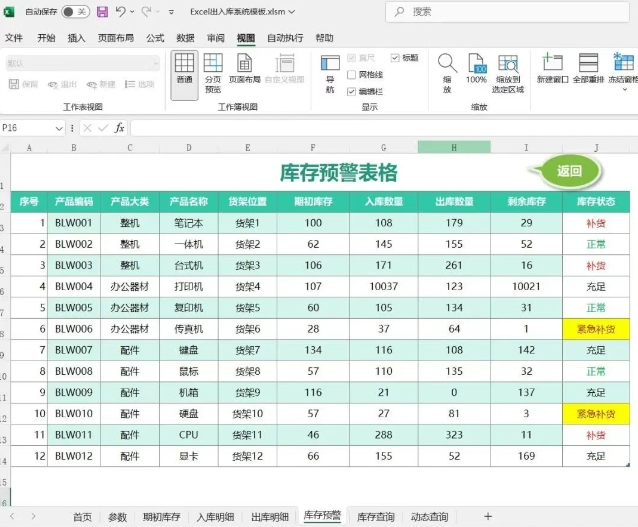
Task: Select the CPU product name cell
Action: click(x=188, y=435)
